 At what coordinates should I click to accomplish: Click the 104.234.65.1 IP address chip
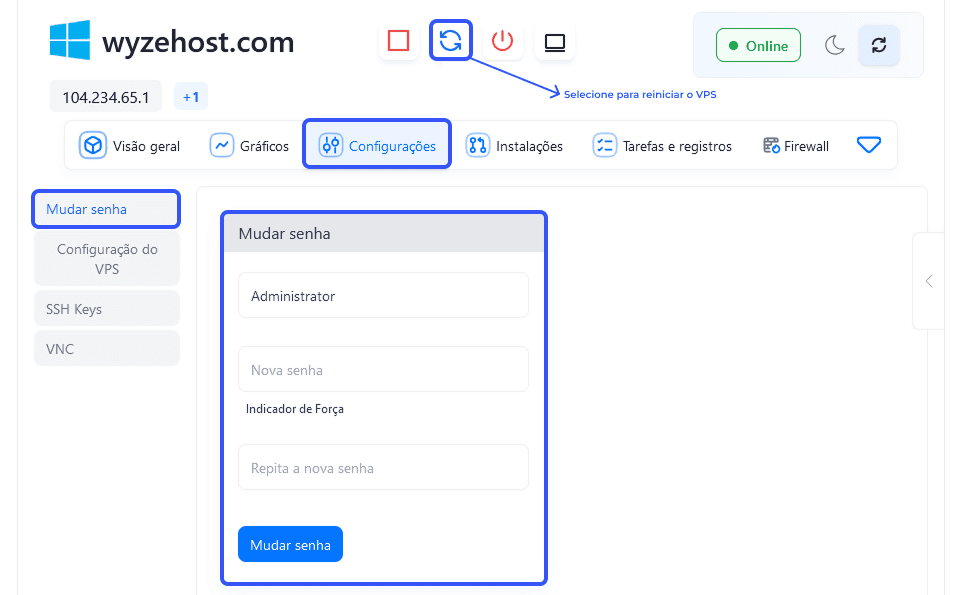[x=106, y=97]
